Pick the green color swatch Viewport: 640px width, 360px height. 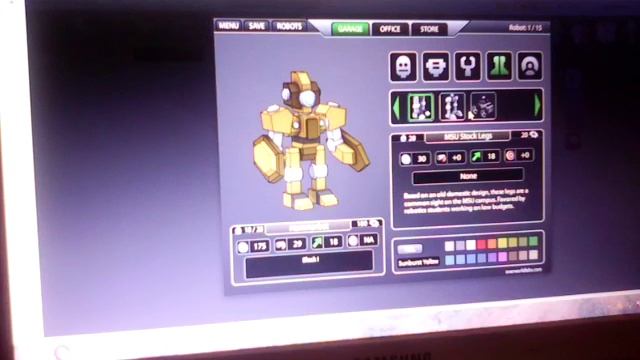click(x=533, y=241)
